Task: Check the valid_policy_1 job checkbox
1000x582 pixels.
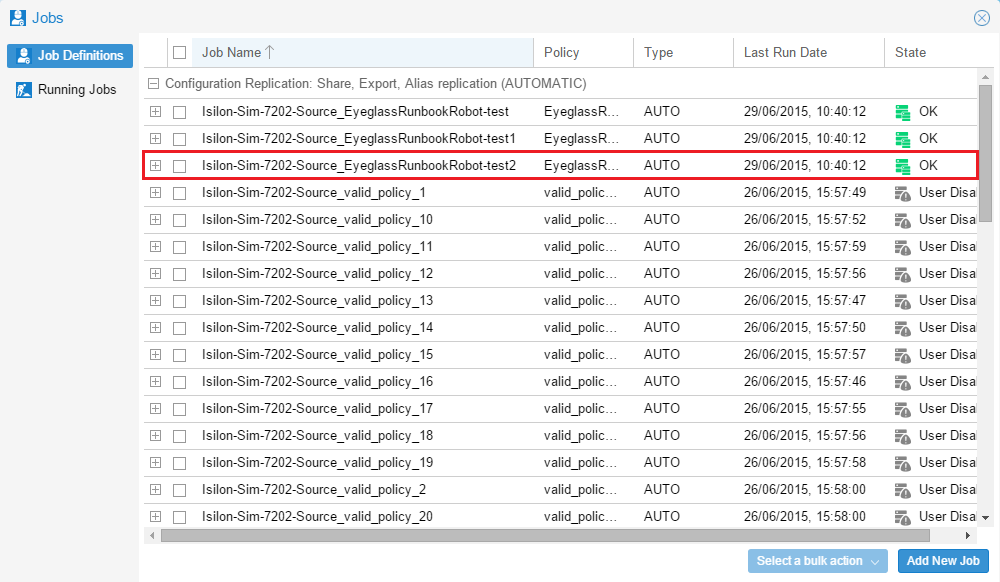Action: pos(180,193)
